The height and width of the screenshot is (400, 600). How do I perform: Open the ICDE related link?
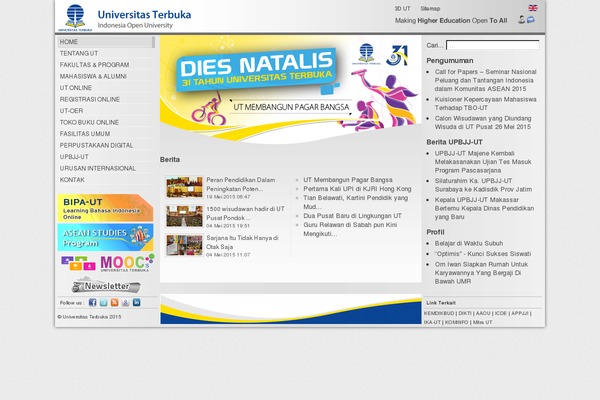(501, 313)
